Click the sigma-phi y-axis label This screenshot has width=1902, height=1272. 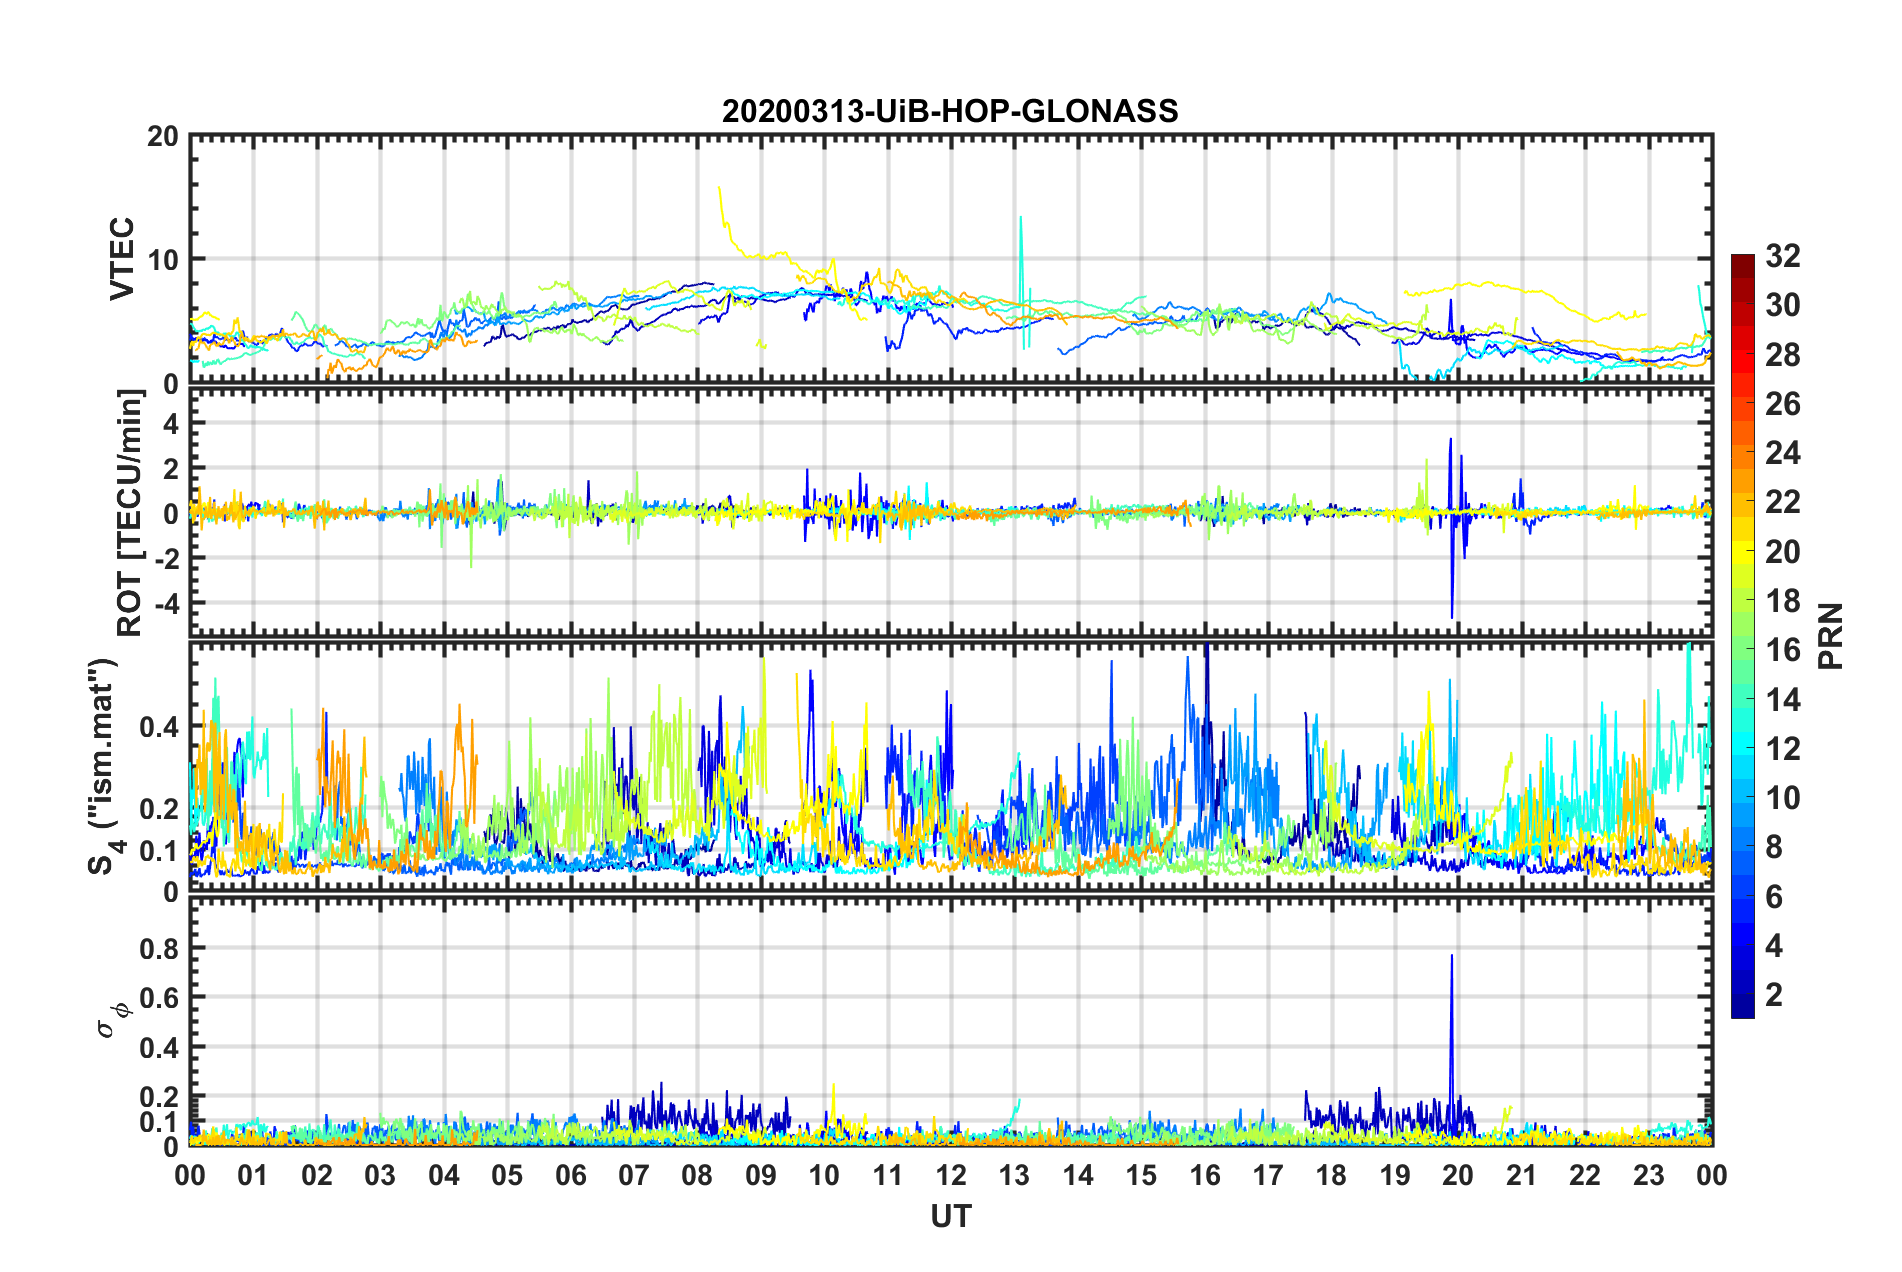click(x=113, y=1021)
